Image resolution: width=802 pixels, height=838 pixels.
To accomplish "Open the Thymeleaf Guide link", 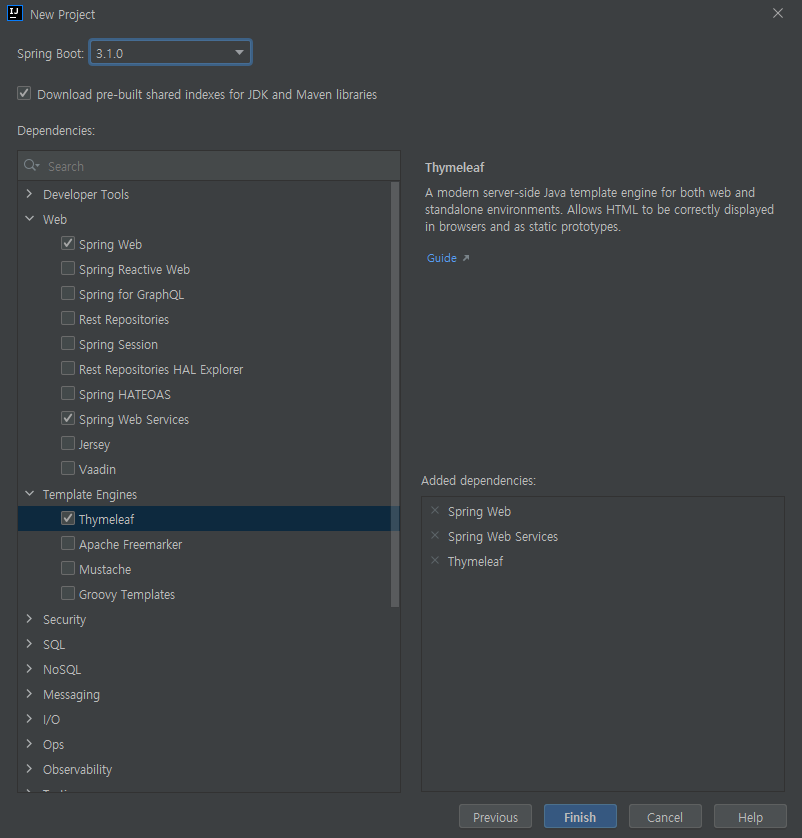I will (x=442, y=258).
